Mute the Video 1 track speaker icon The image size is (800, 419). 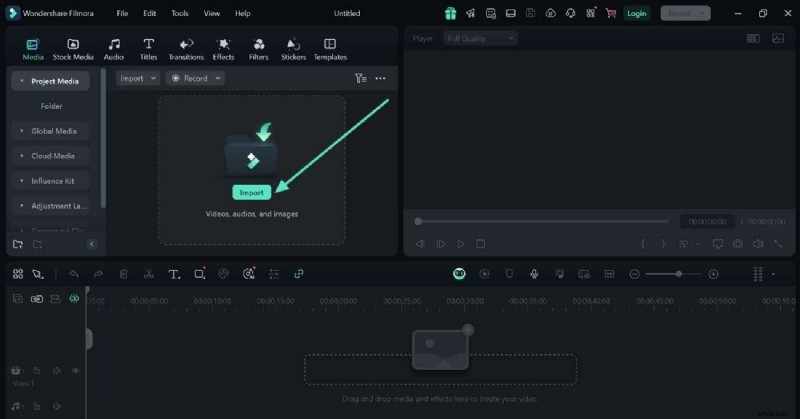tap(55, 370)
